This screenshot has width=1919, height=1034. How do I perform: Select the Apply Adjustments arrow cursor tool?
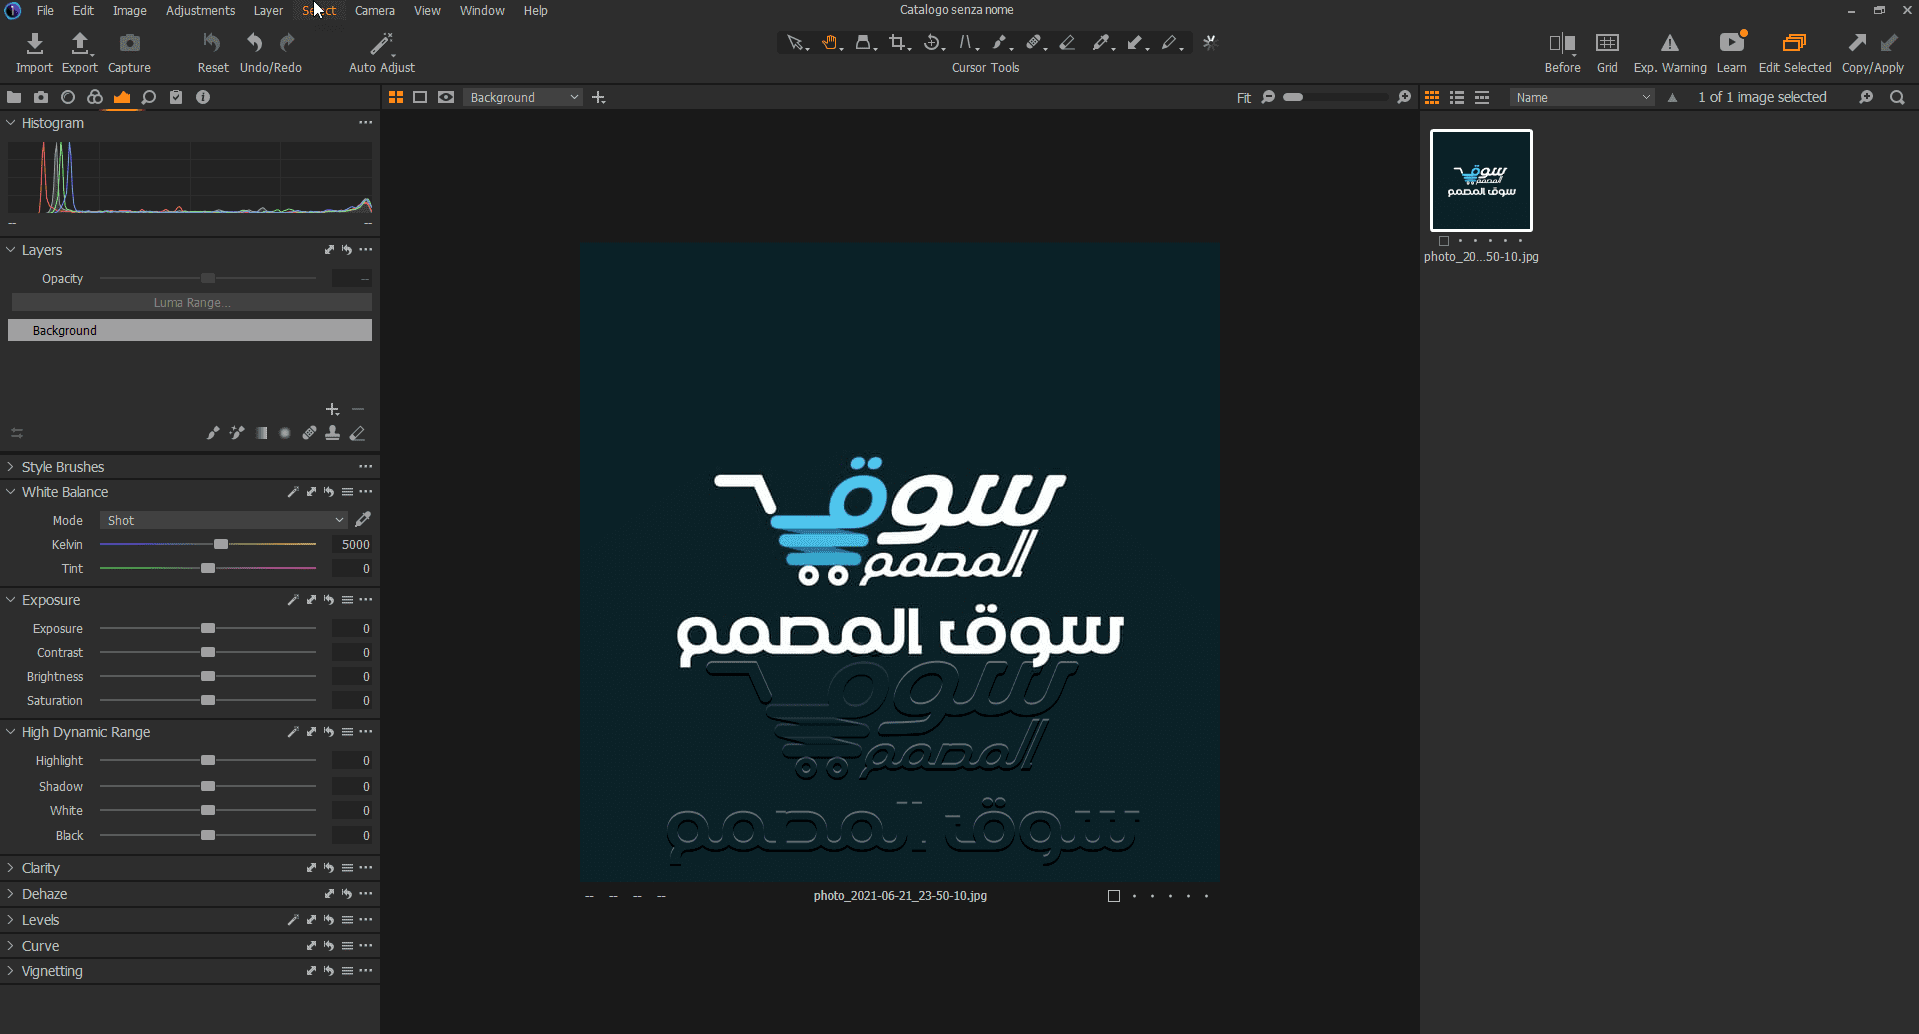1136,43
